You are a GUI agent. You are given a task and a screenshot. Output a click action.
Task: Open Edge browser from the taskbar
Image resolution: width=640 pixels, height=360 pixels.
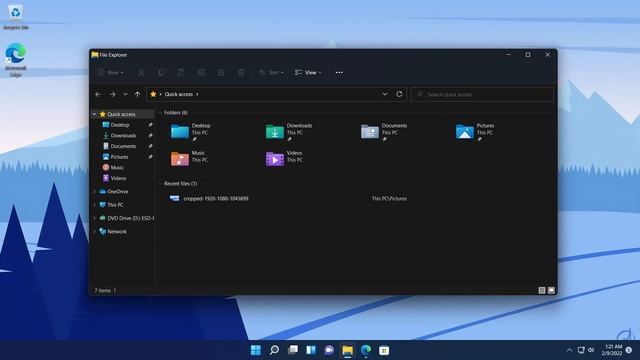(366, 350)
